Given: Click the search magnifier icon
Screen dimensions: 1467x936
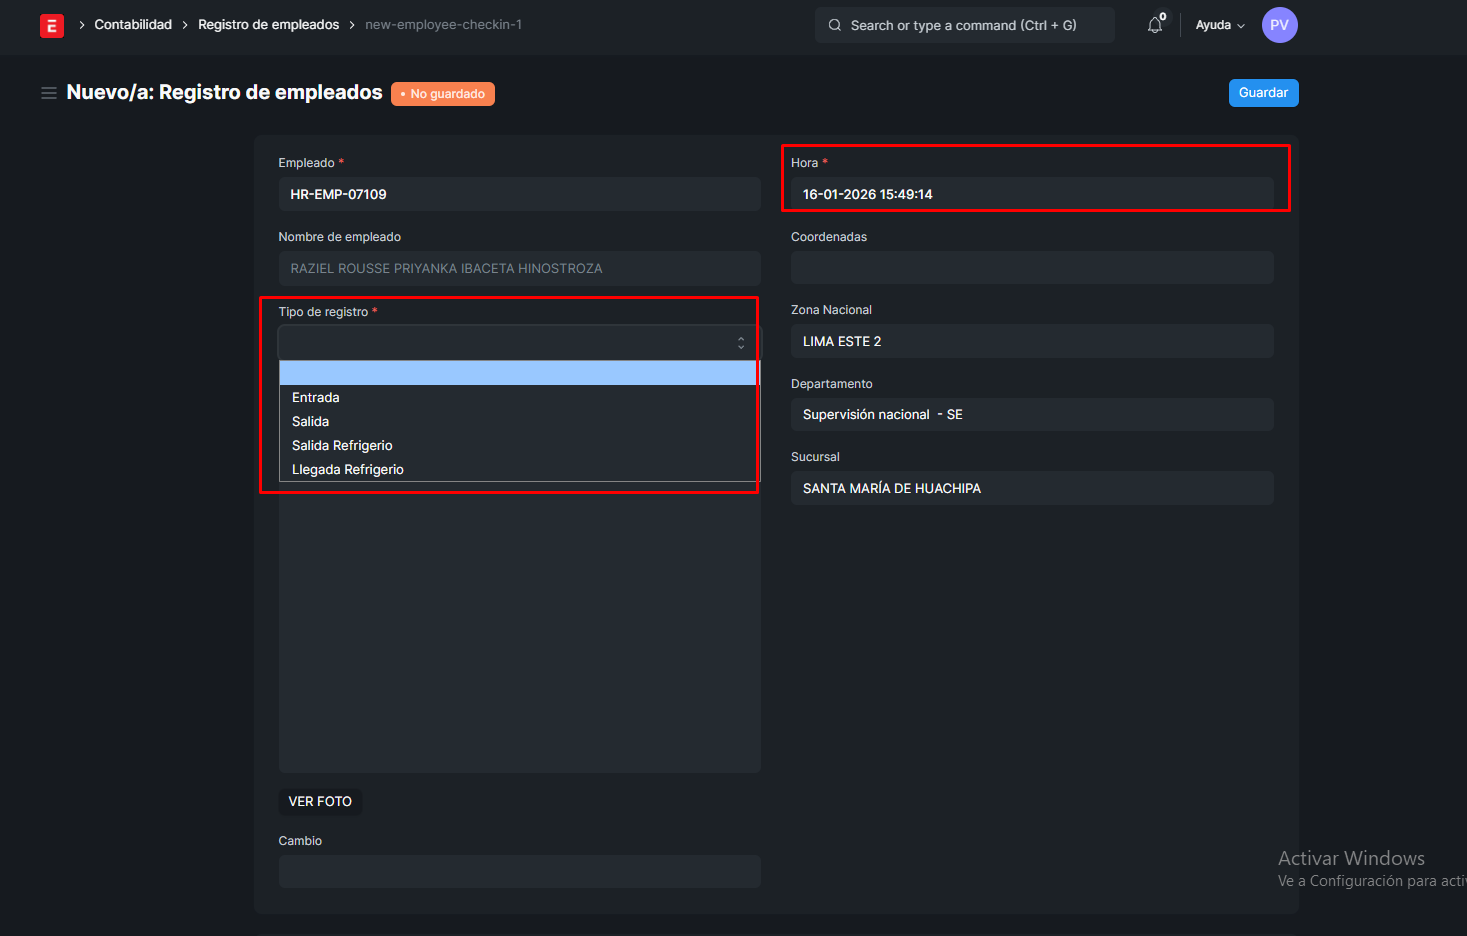Looking at the screenshot, I should pos(835,25).
